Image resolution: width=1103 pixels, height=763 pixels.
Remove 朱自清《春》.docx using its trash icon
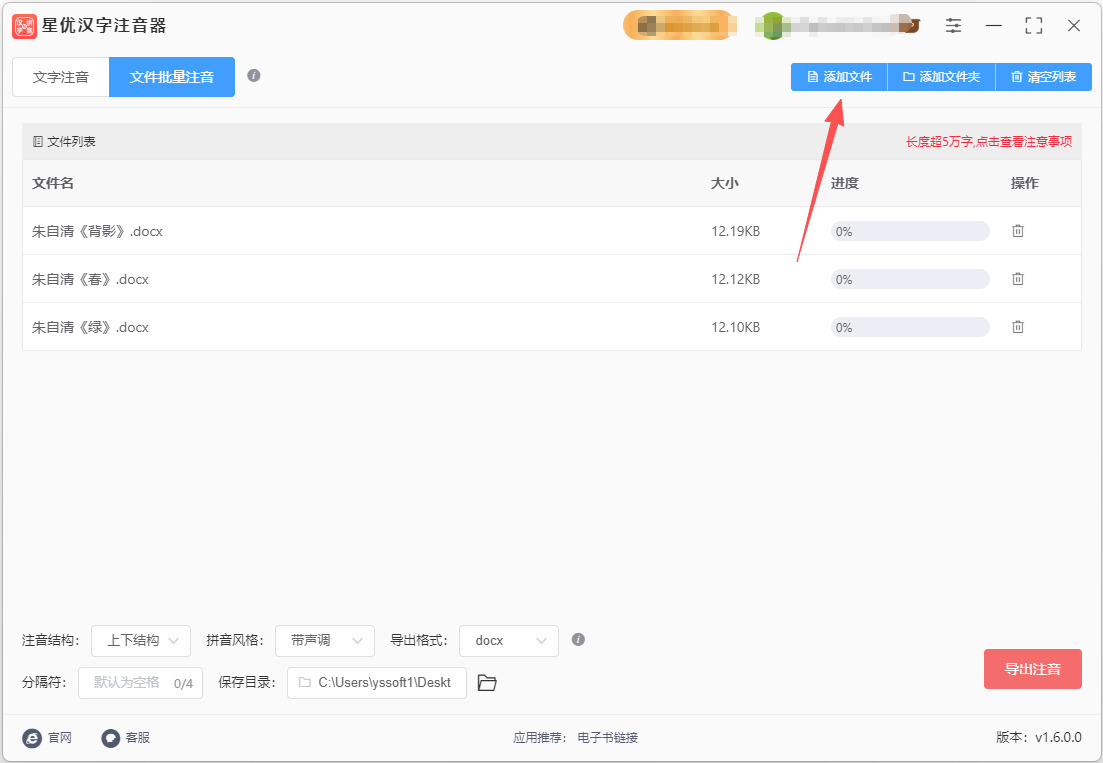[1017, 278]
